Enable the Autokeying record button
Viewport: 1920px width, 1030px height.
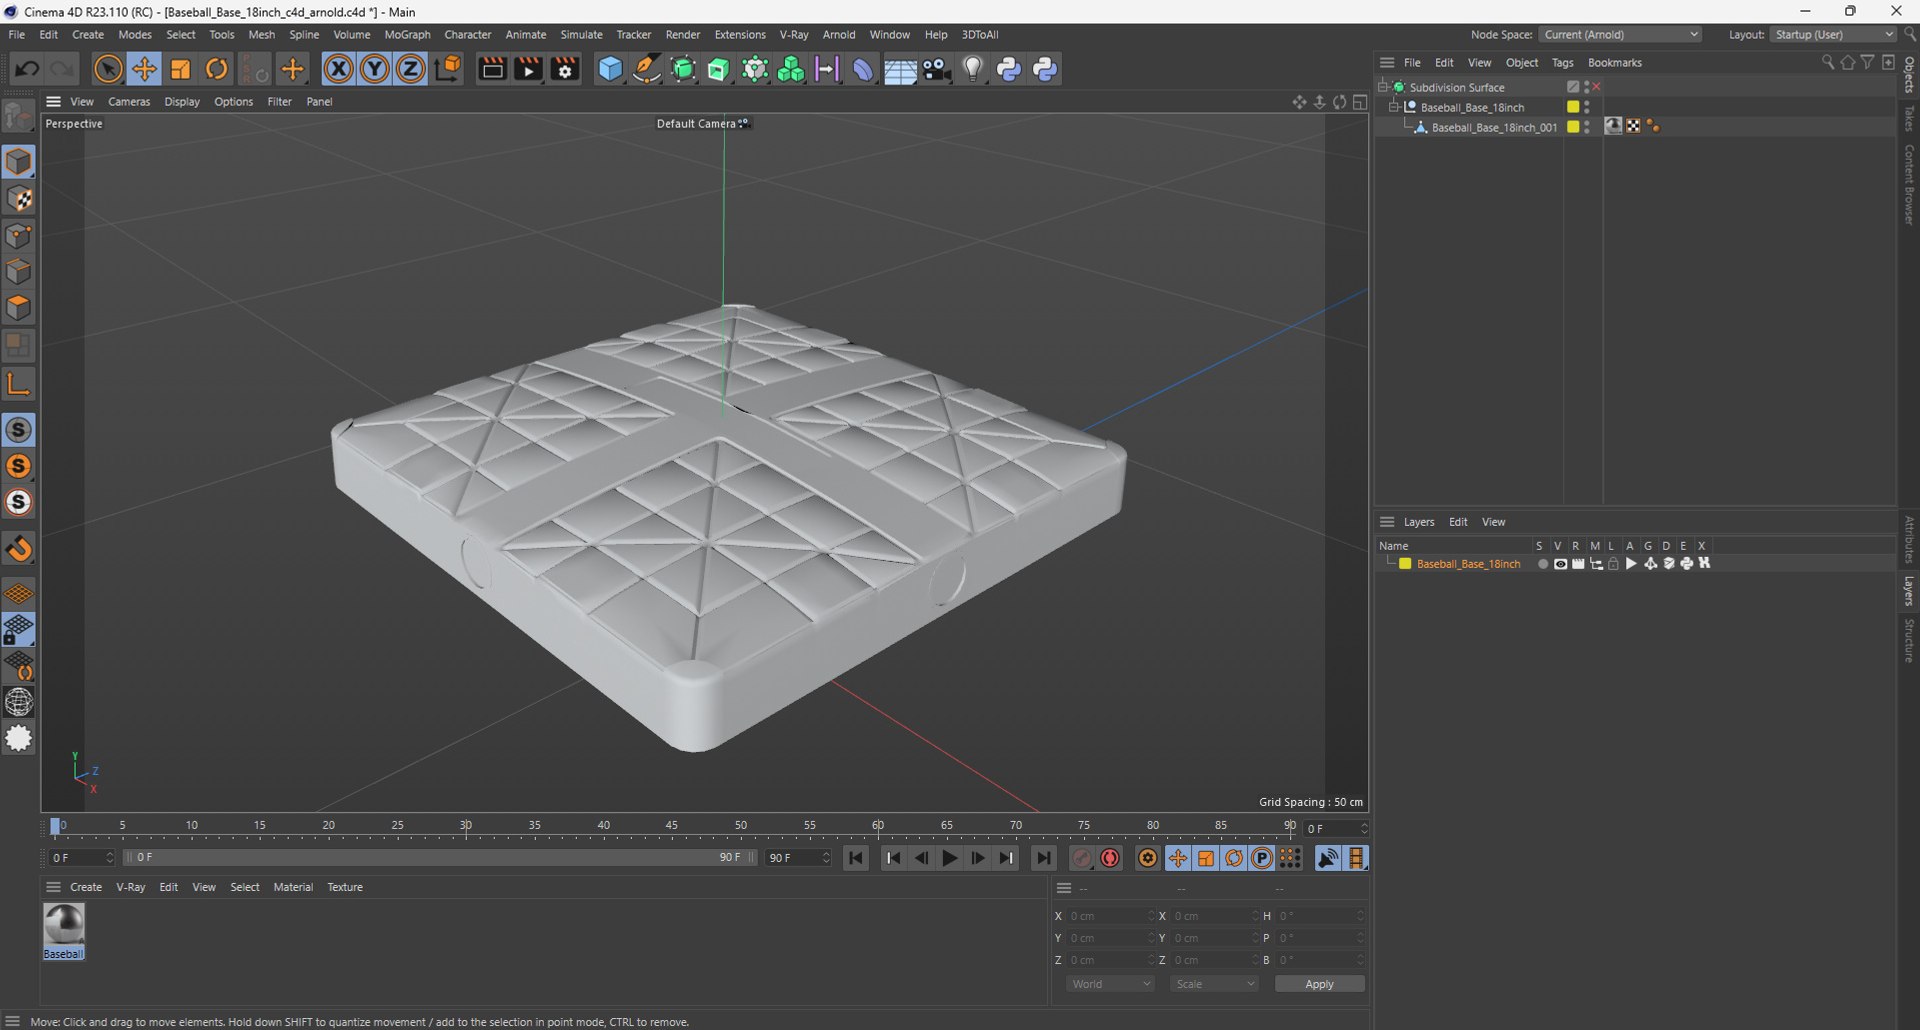(1110, 858)
